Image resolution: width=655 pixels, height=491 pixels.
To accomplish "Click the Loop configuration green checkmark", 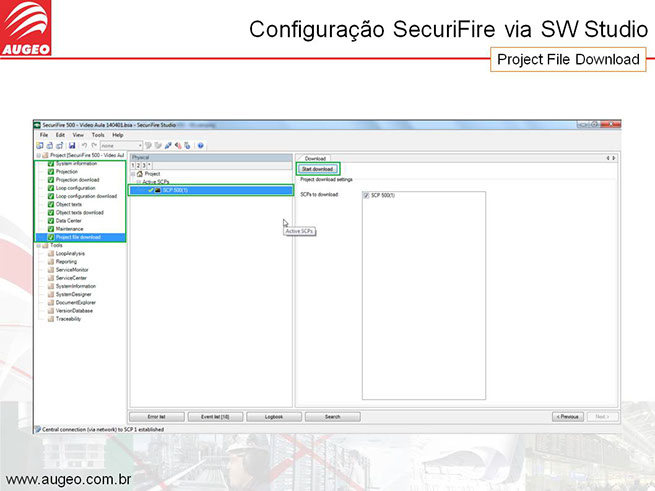I will 51,188.
